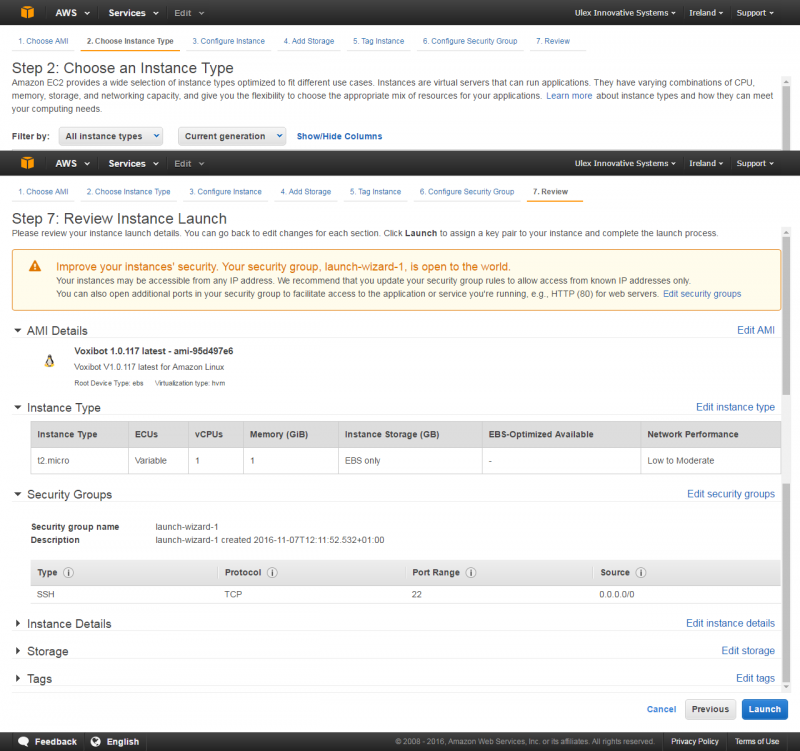Click Edit security groups link beside Security Groups heading
Viewport: 800px width, 751px height.
coord(731,493)
